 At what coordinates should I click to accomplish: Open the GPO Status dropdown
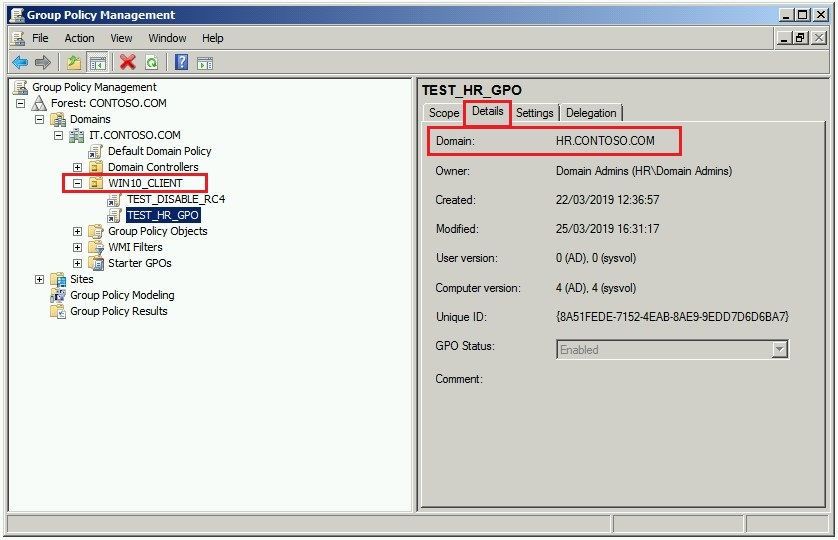pos(779,350)
